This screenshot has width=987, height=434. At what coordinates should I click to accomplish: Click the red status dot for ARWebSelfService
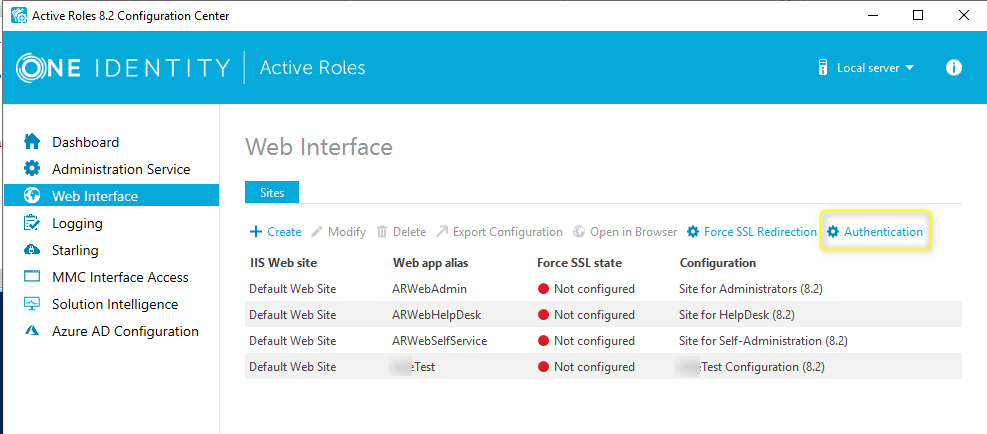[544, 341]
